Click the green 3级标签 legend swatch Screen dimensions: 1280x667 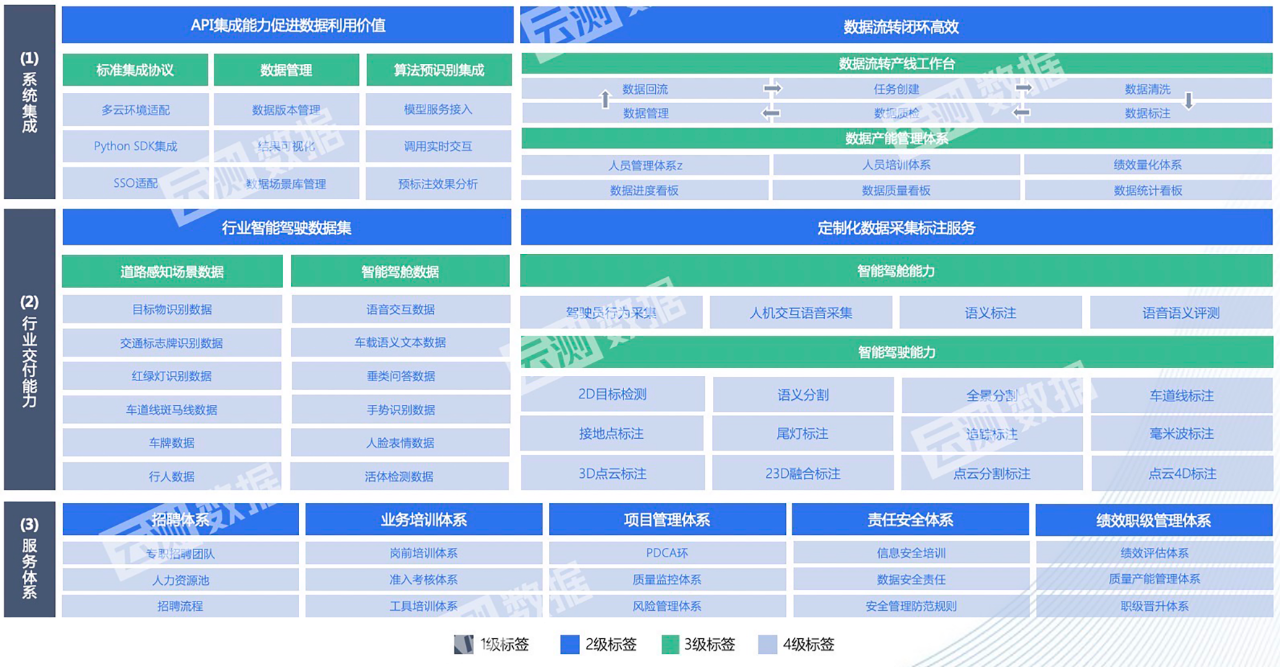(670, 645)
